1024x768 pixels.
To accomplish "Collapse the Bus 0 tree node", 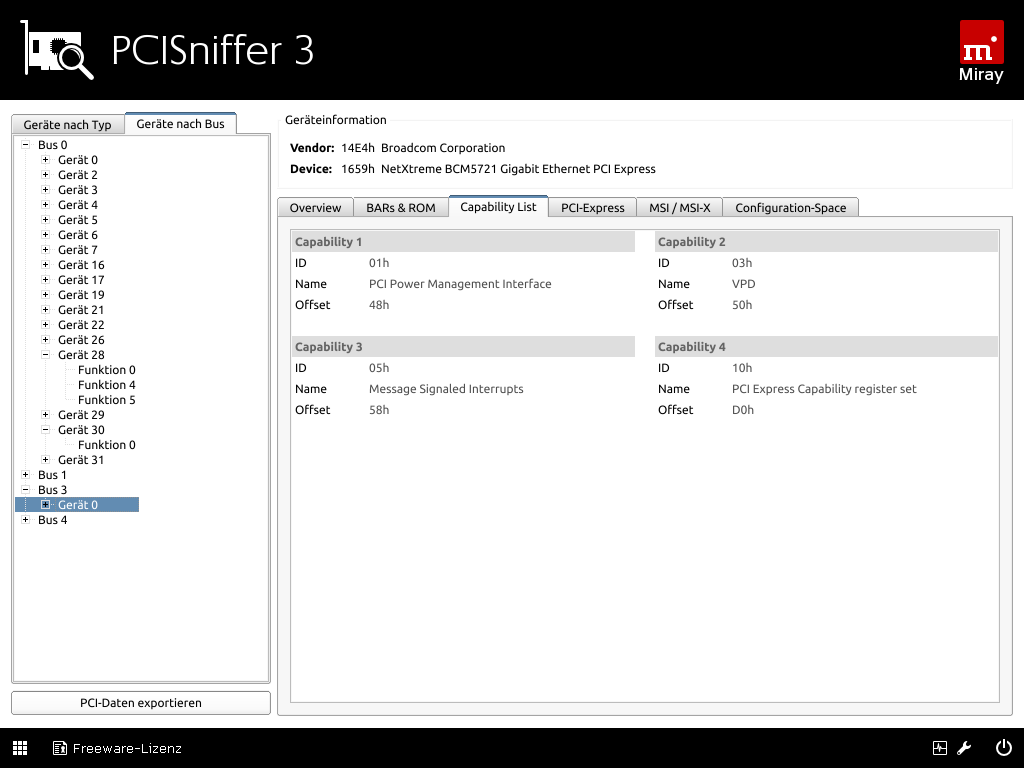I will (x=25, y=144).
